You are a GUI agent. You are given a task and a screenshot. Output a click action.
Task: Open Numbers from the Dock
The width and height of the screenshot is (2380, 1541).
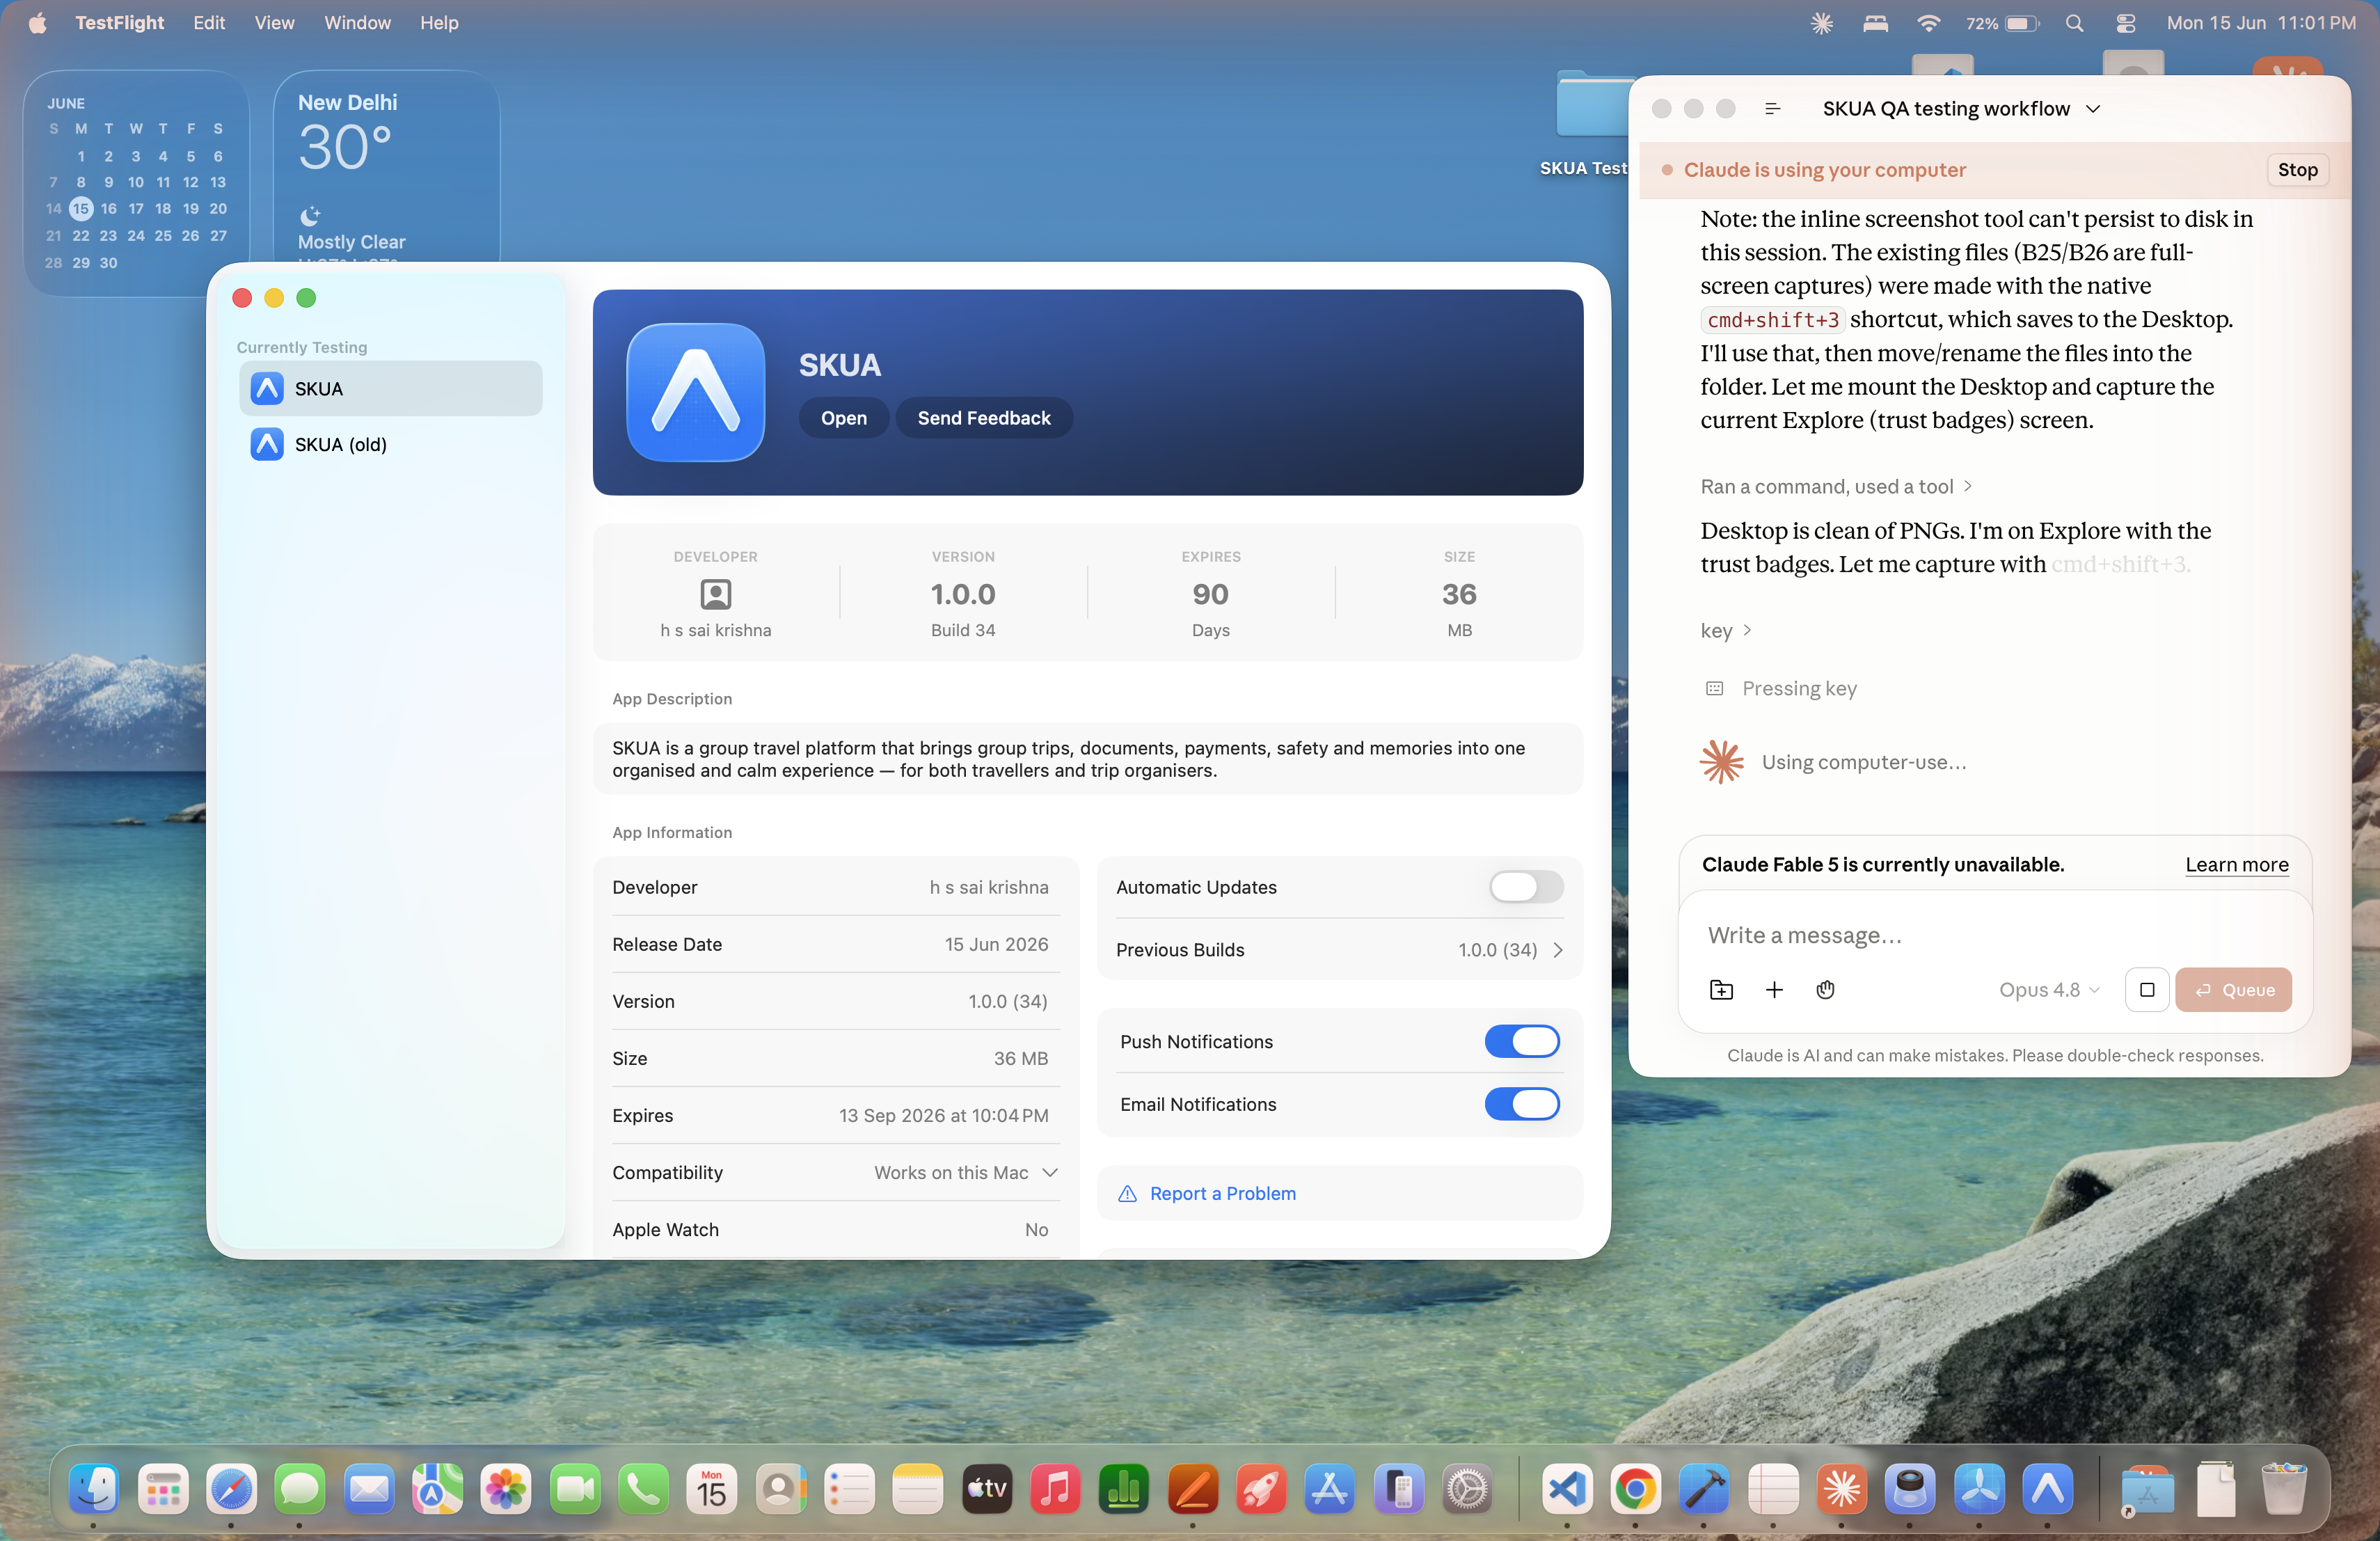tap(1123, 1489)
